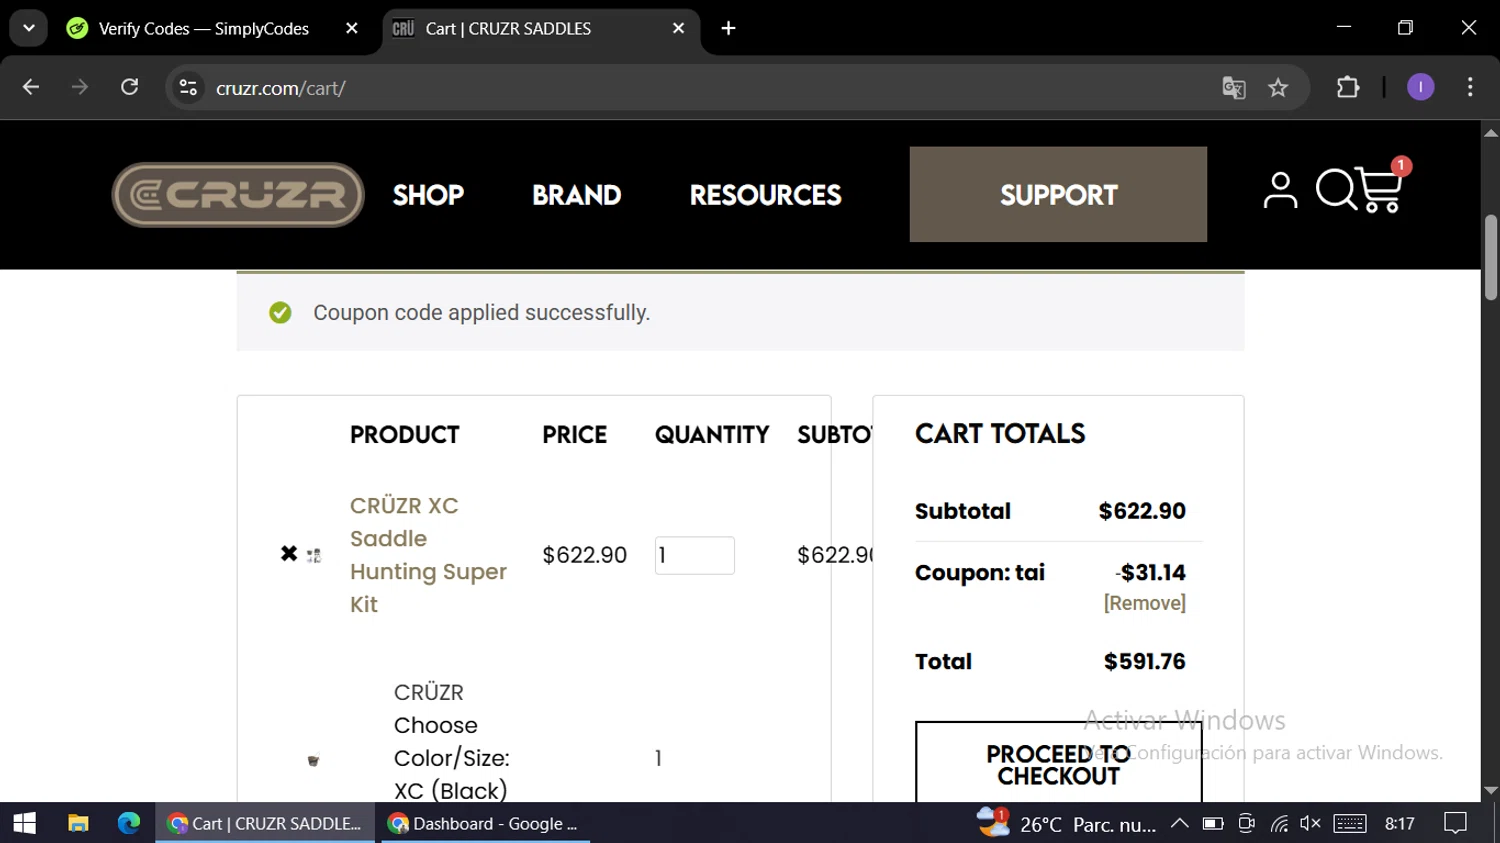
Task: Remove the tai coupon
Action: pyautogui.click(x=1144, y=603)
